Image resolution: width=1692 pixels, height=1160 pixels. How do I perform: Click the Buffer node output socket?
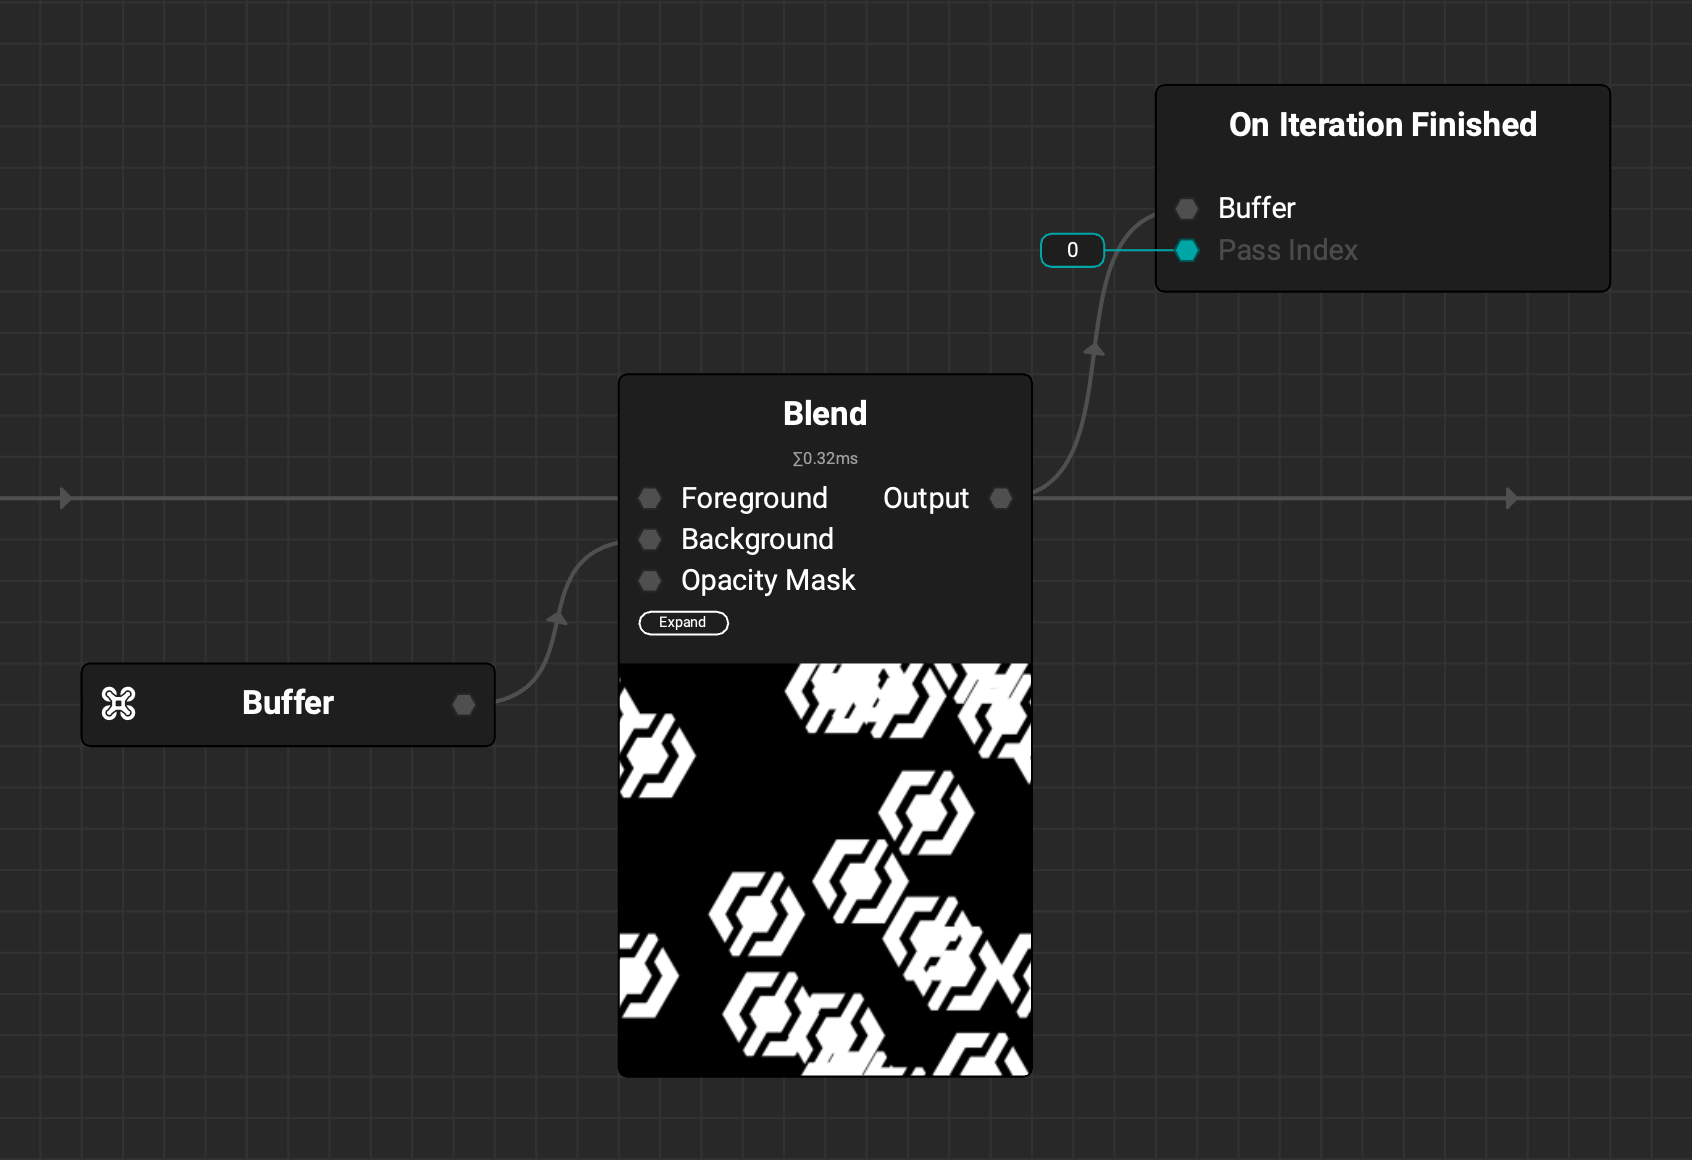point(463,705)
